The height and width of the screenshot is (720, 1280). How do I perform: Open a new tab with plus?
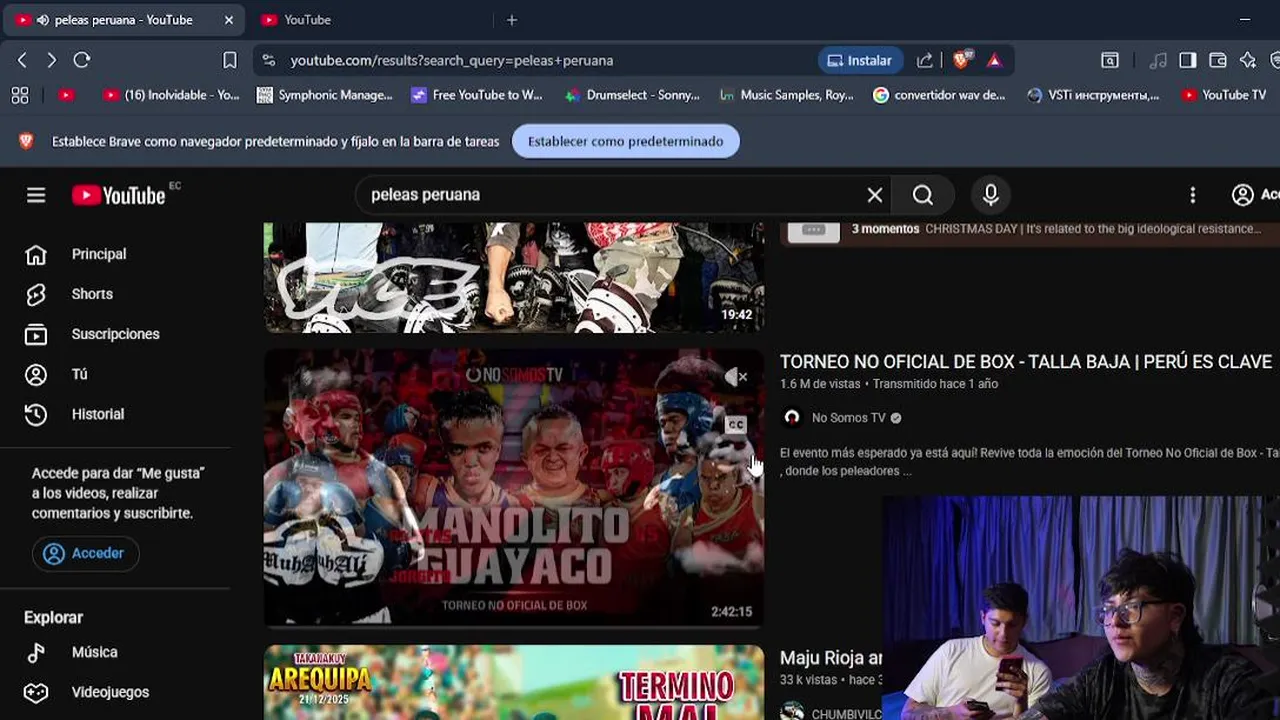click(512, 20)
